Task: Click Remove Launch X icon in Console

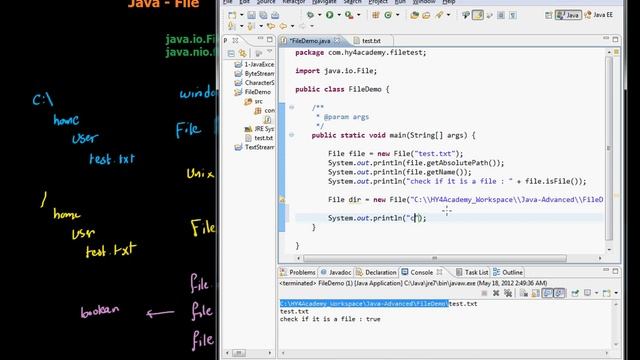Action: pyautogui.click(x=496, y=293)
